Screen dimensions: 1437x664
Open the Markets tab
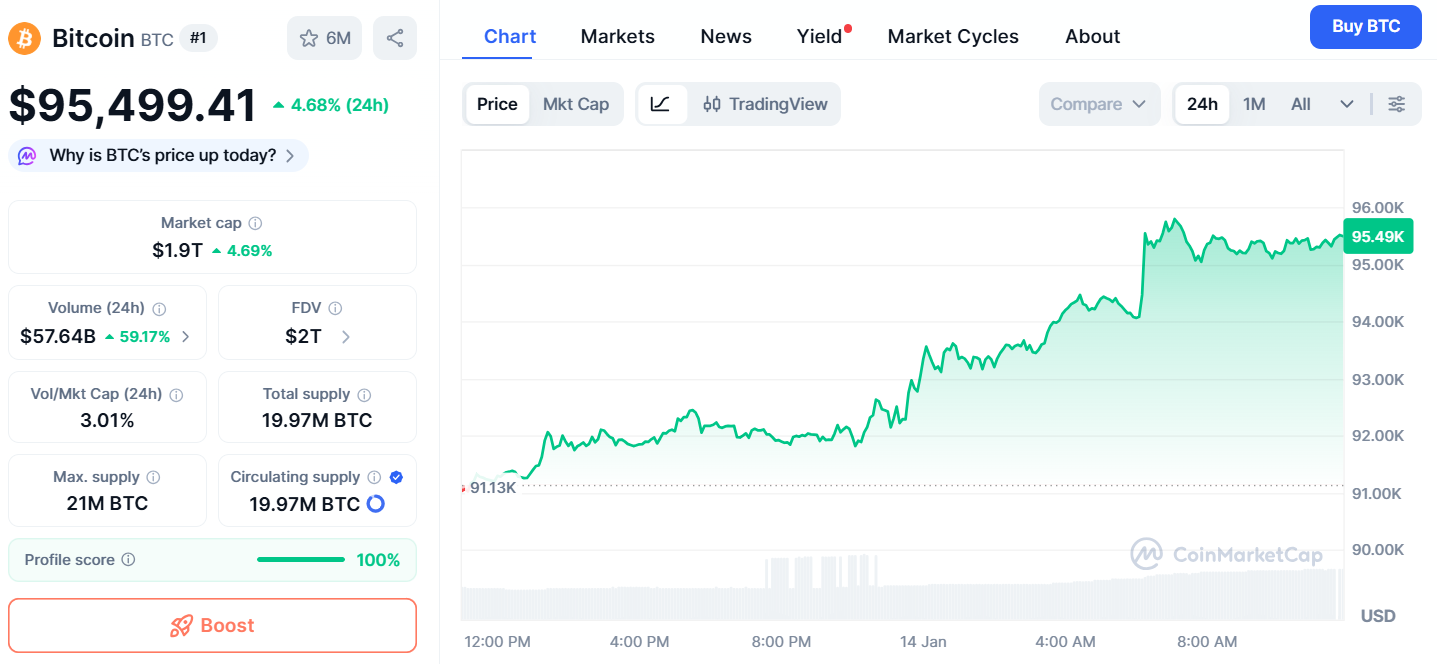pyautogui.click(x=617, y=36)
